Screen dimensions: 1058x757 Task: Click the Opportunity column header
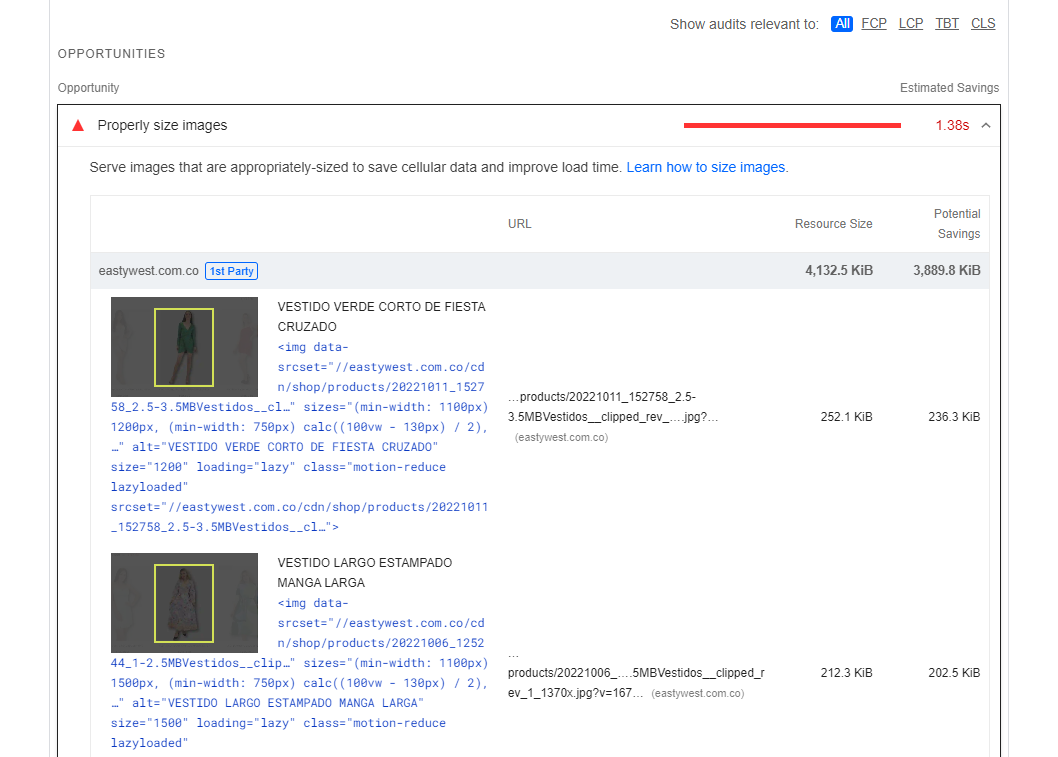[88, 88]
